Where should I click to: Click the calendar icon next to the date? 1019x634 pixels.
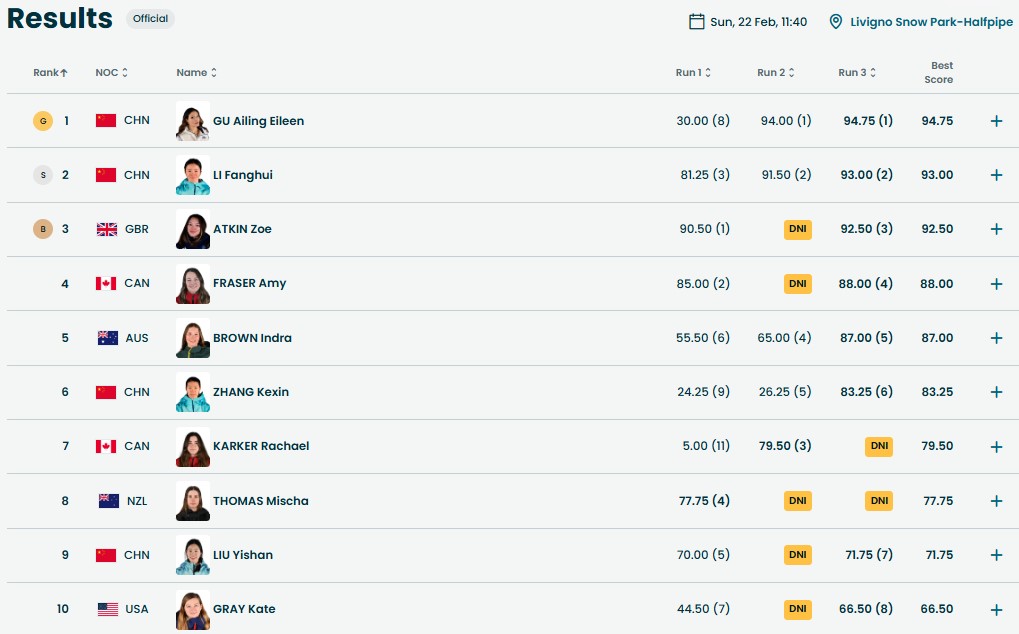click(x=697, y=21)
